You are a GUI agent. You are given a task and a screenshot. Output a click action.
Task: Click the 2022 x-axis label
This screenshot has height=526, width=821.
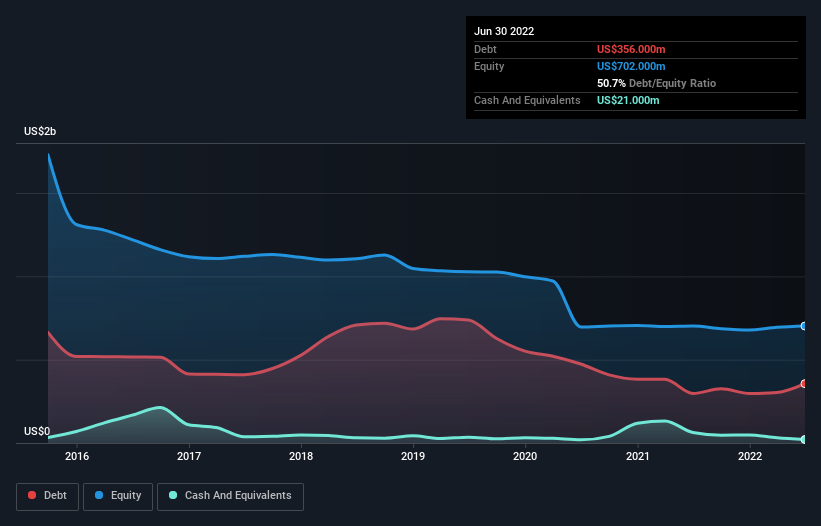coord(750,456)
